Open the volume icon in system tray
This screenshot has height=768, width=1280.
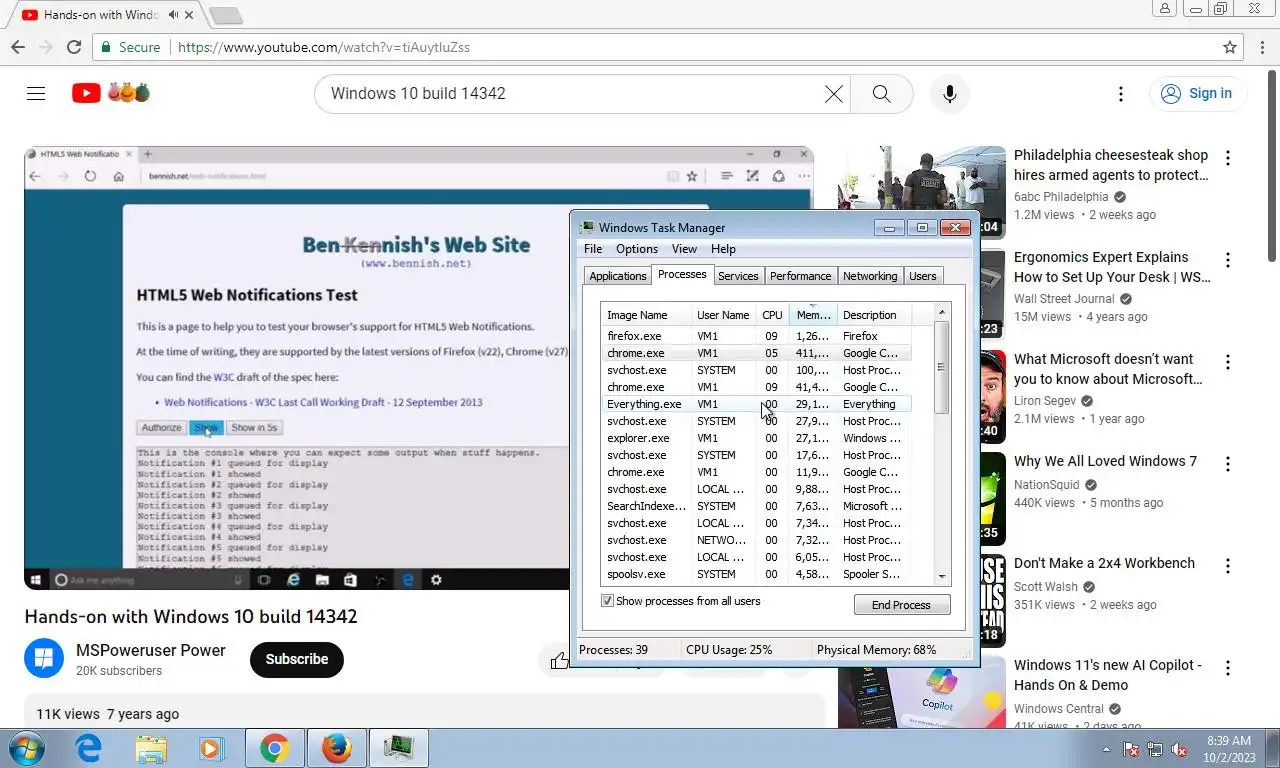(x=1179, y=749)
